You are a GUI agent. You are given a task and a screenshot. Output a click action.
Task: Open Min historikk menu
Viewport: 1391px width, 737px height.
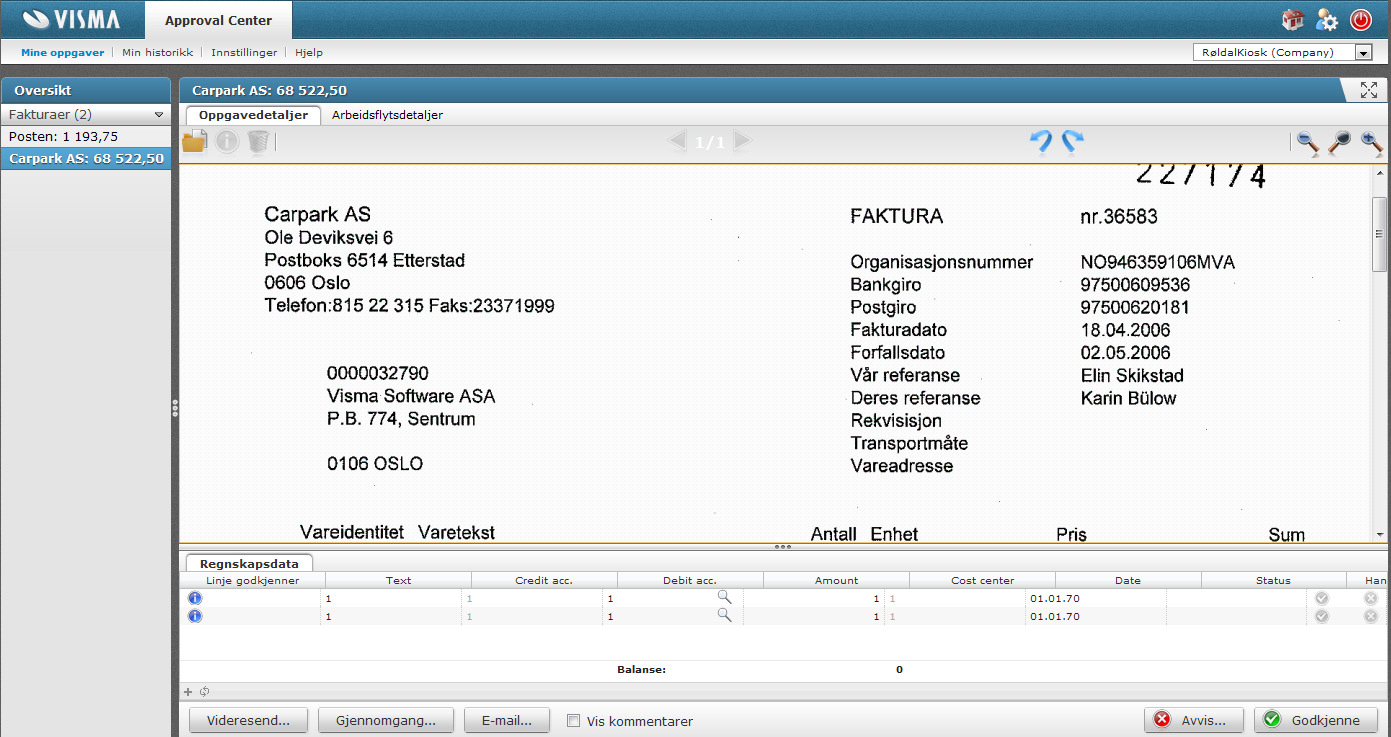[157, 52]
